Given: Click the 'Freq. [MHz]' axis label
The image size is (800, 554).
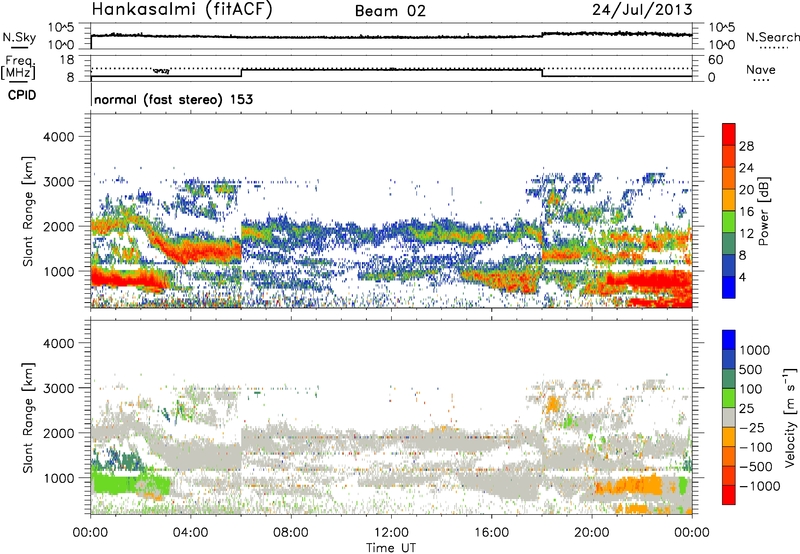Looking at the screenshot, I should pyautogui.click(x=19, y=67).
